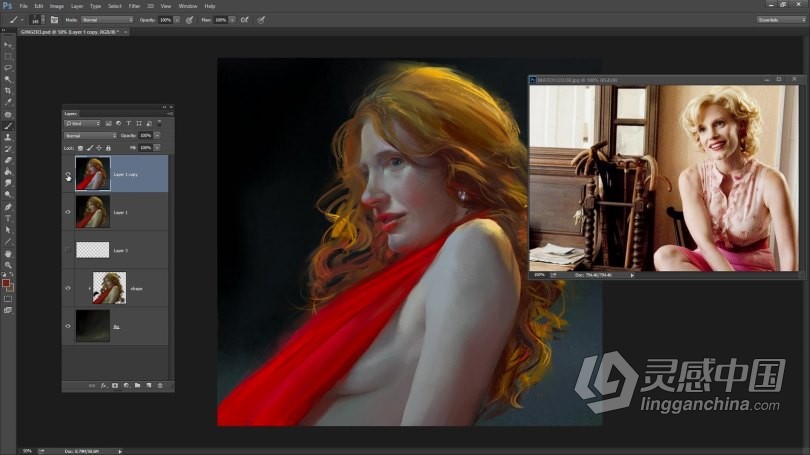The width and height of the screenshot is (810, 455).
Task: Select the Clone Stamp tool
Action: click(8, 137)
